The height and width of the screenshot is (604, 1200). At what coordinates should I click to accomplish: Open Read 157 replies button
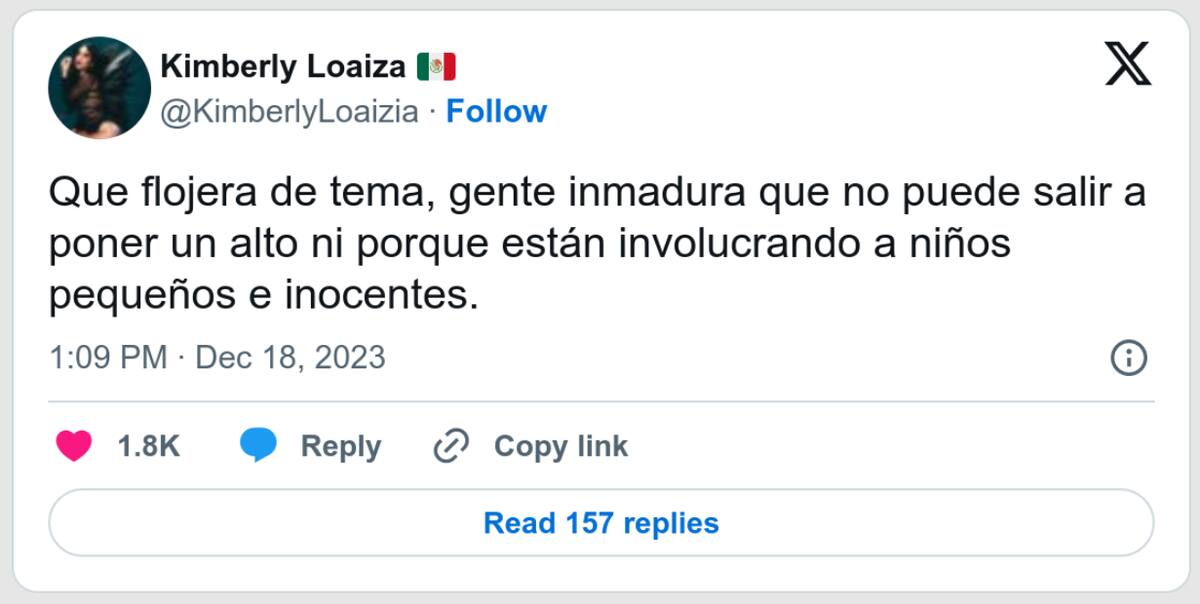tap(601, 522)
